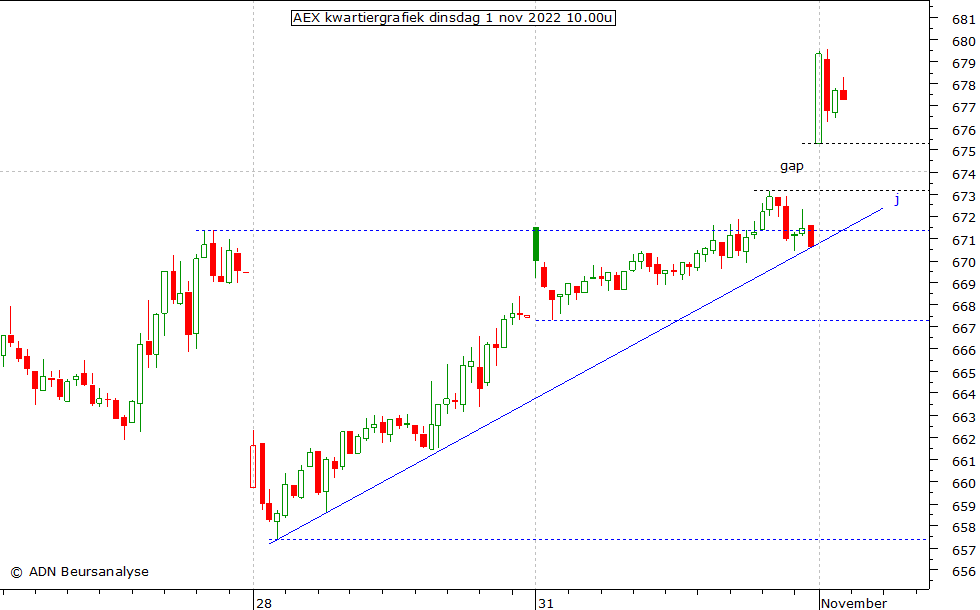Click the 662 price label on the y-axis
Image resolution: width=980 pixels, height=610 pixels.
pos(963,439)
